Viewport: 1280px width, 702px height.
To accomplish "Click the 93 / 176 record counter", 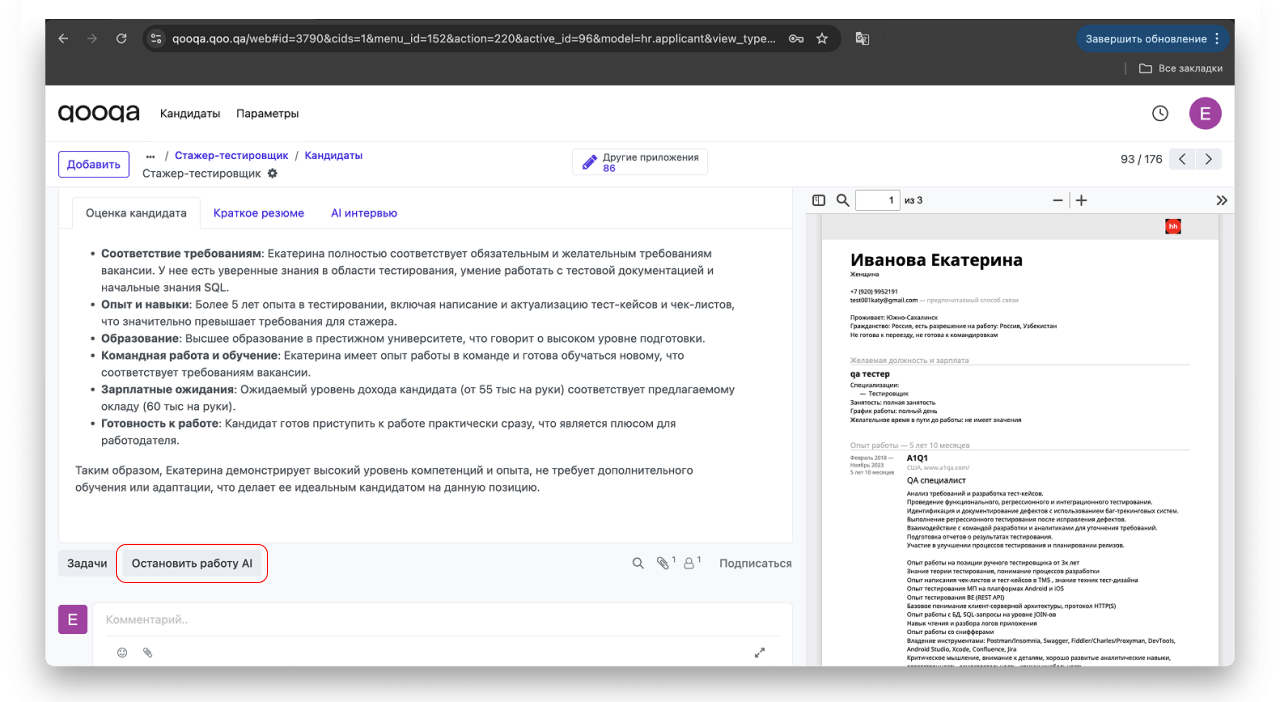I will [x=1141, y=159].
